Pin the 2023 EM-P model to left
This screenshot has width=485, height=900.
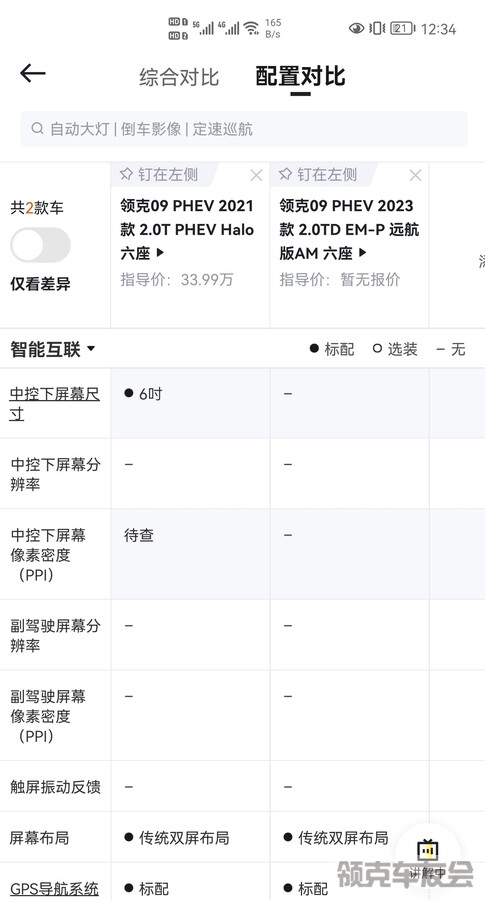318,174
